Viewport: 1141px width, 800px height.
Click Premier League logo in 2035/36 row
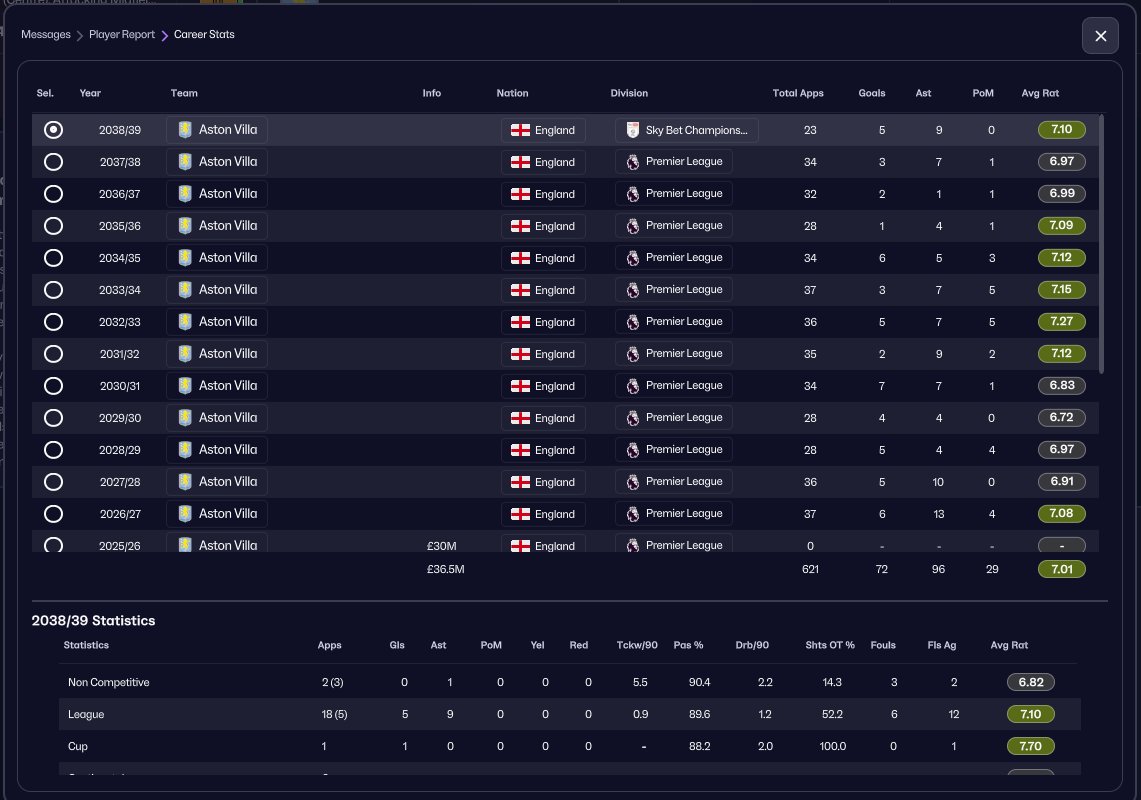click(x=633, y=226)
